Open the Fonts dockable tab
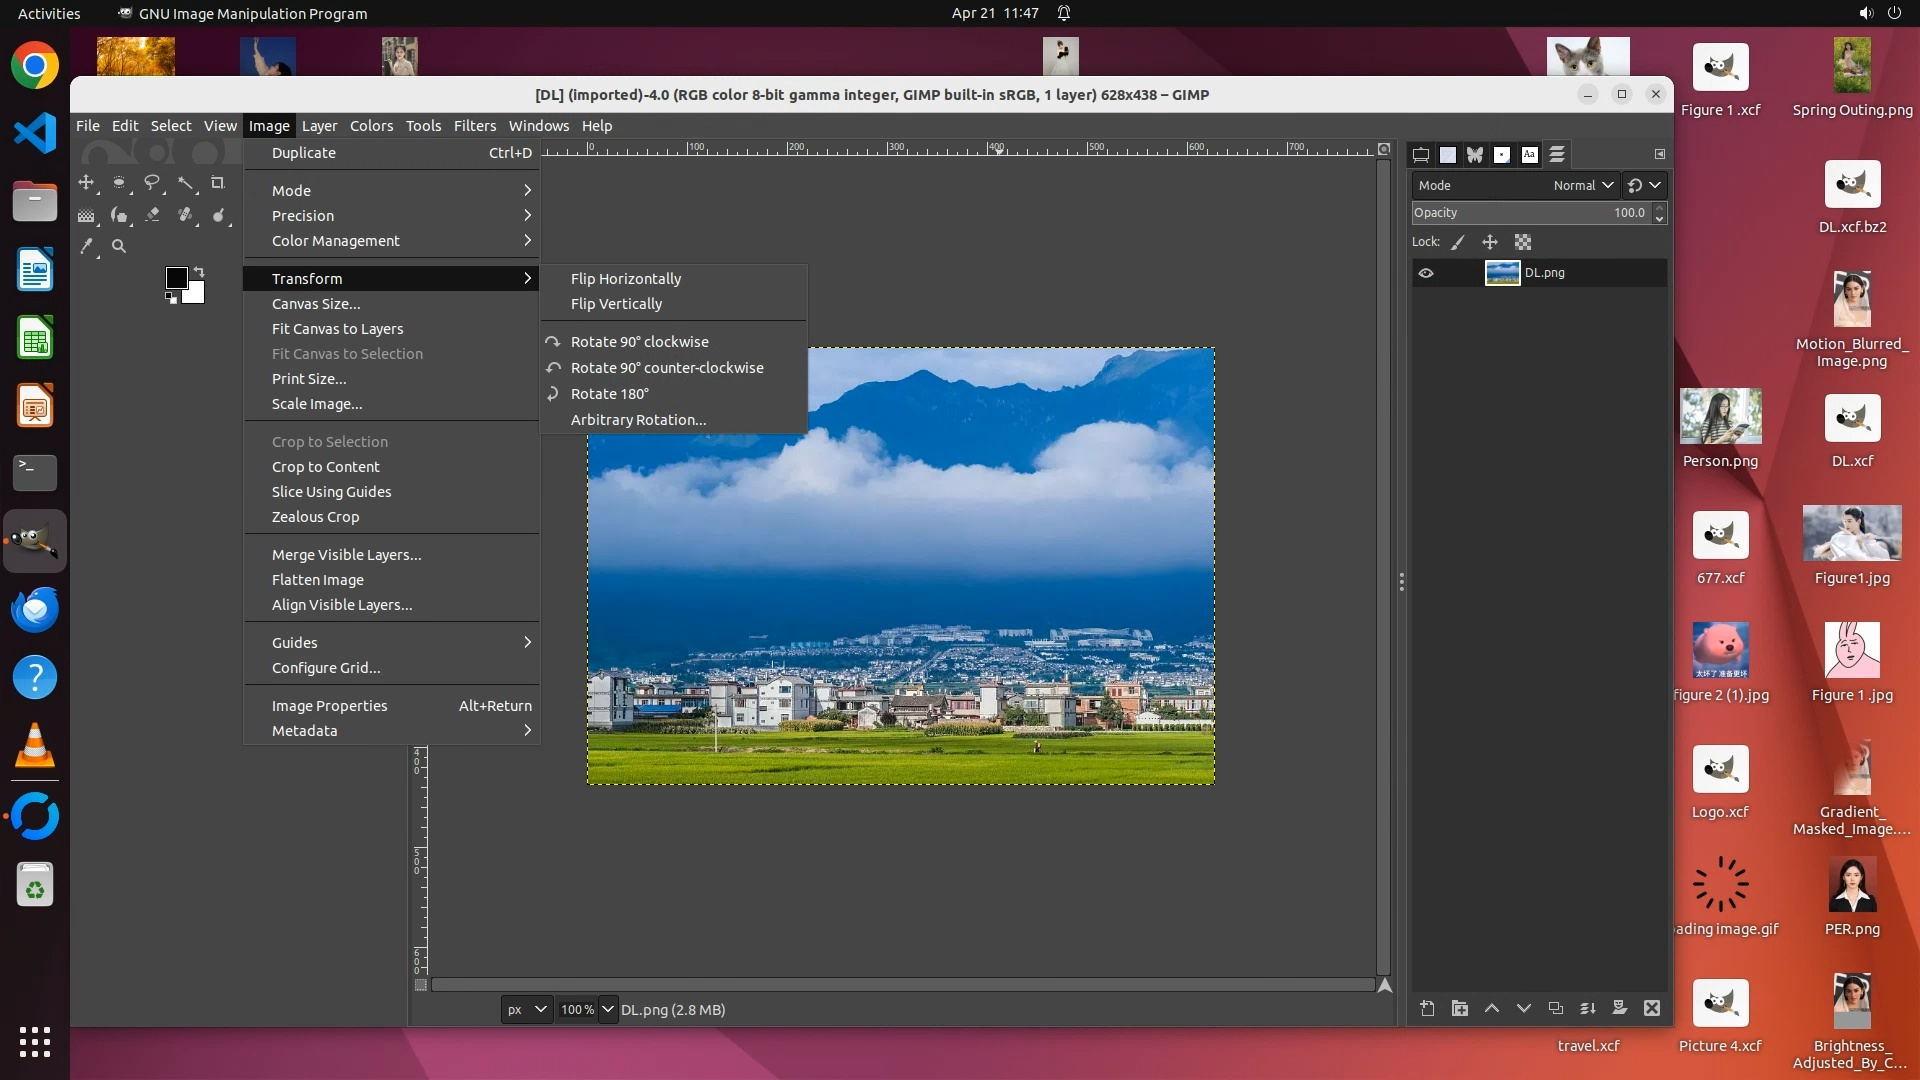The height and width of the screenshot is (1080, 1920). (1529, 155)
